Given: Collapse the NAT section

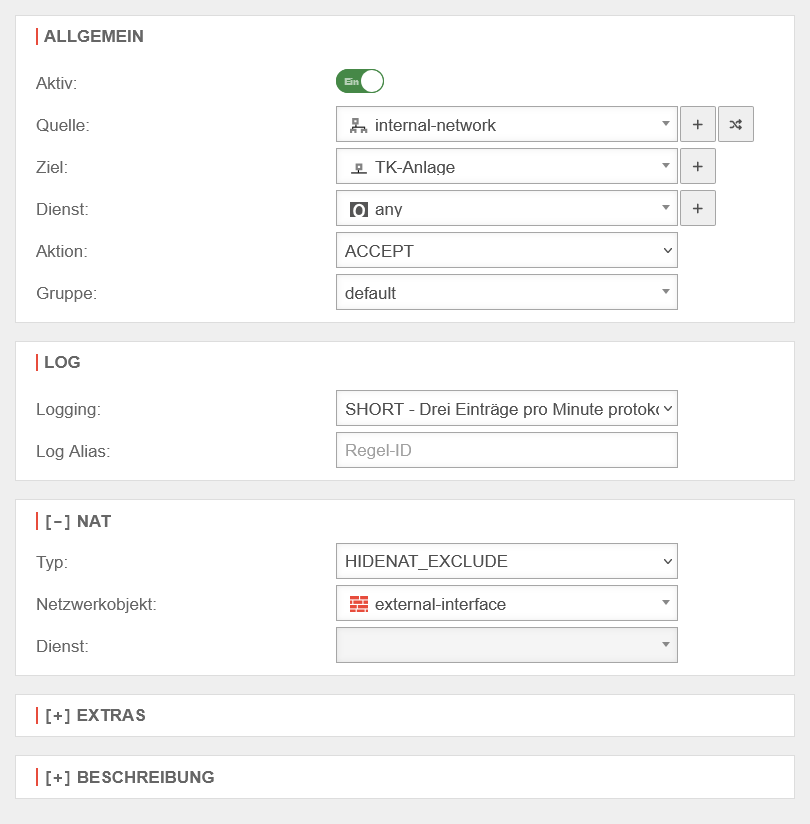Looking at the screenshot, I should coord(57,521).
